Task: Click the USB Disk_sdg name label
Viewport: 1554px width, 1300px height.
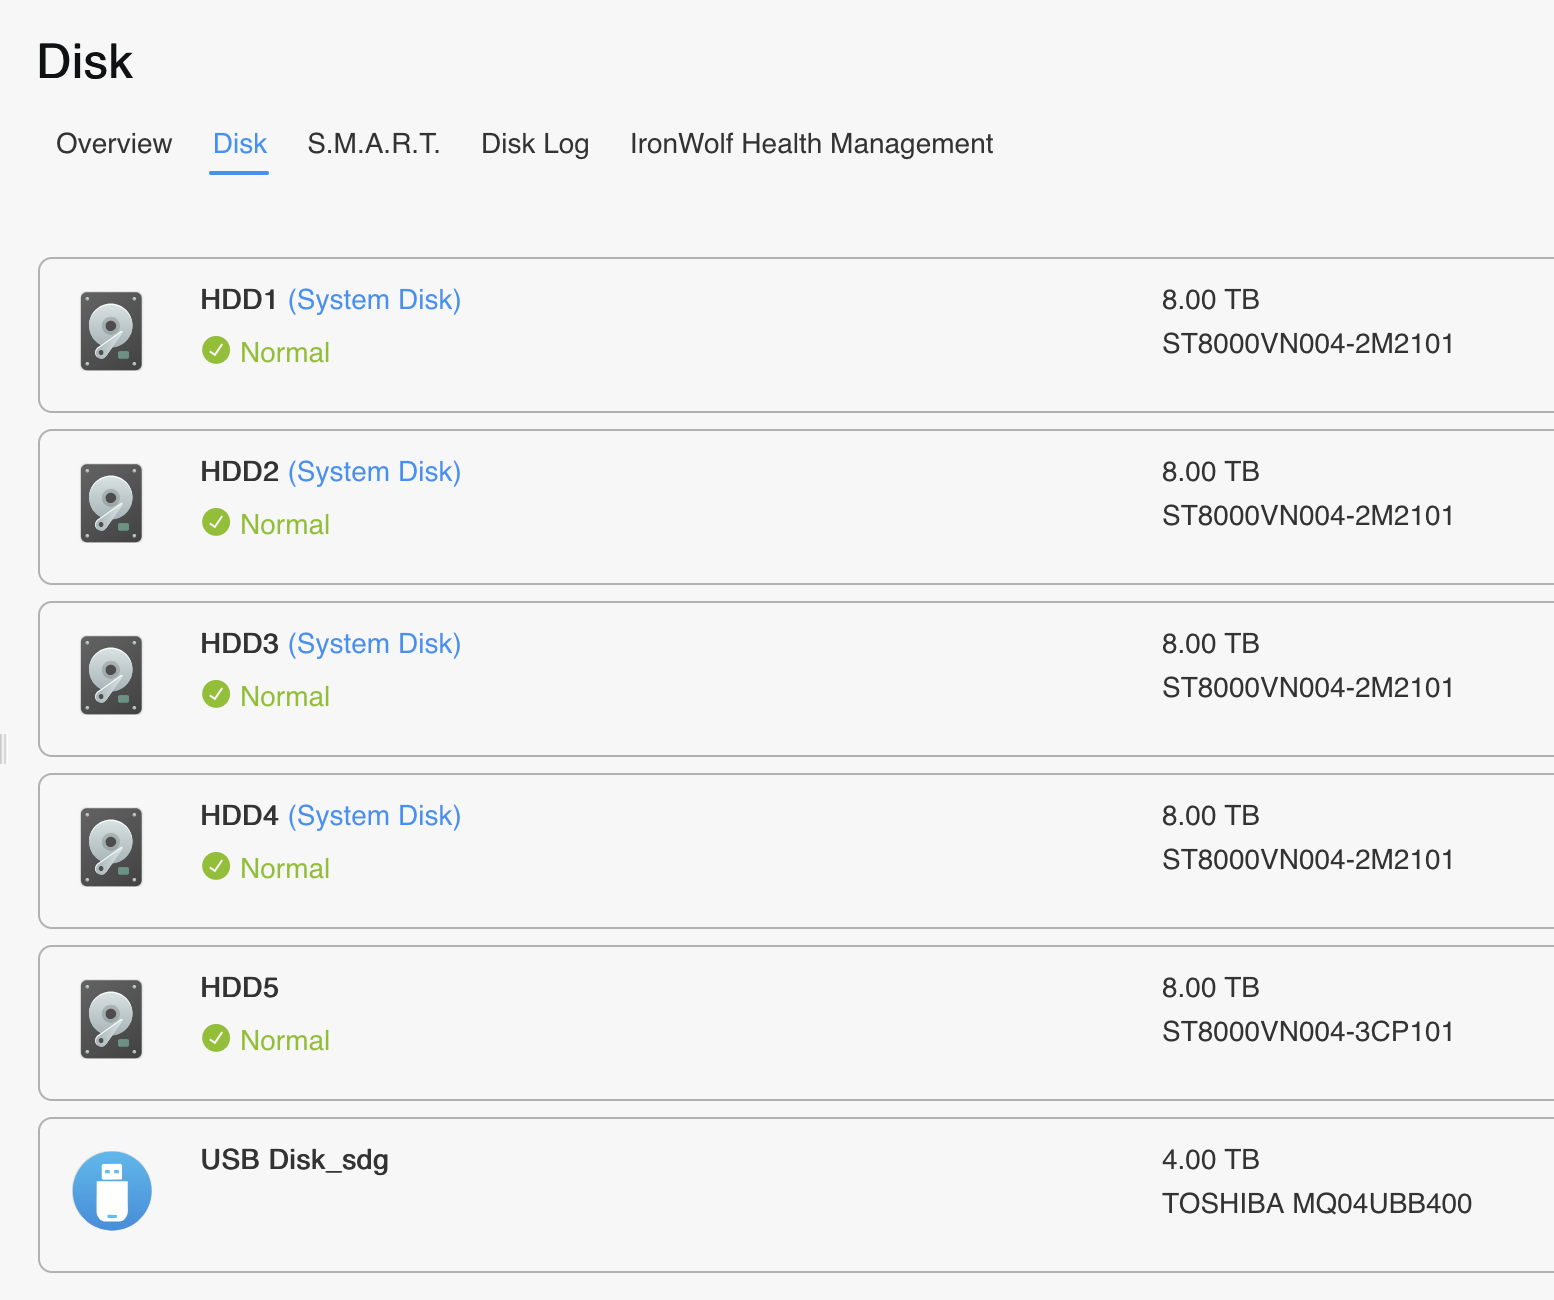Action: coord(295,1160)
